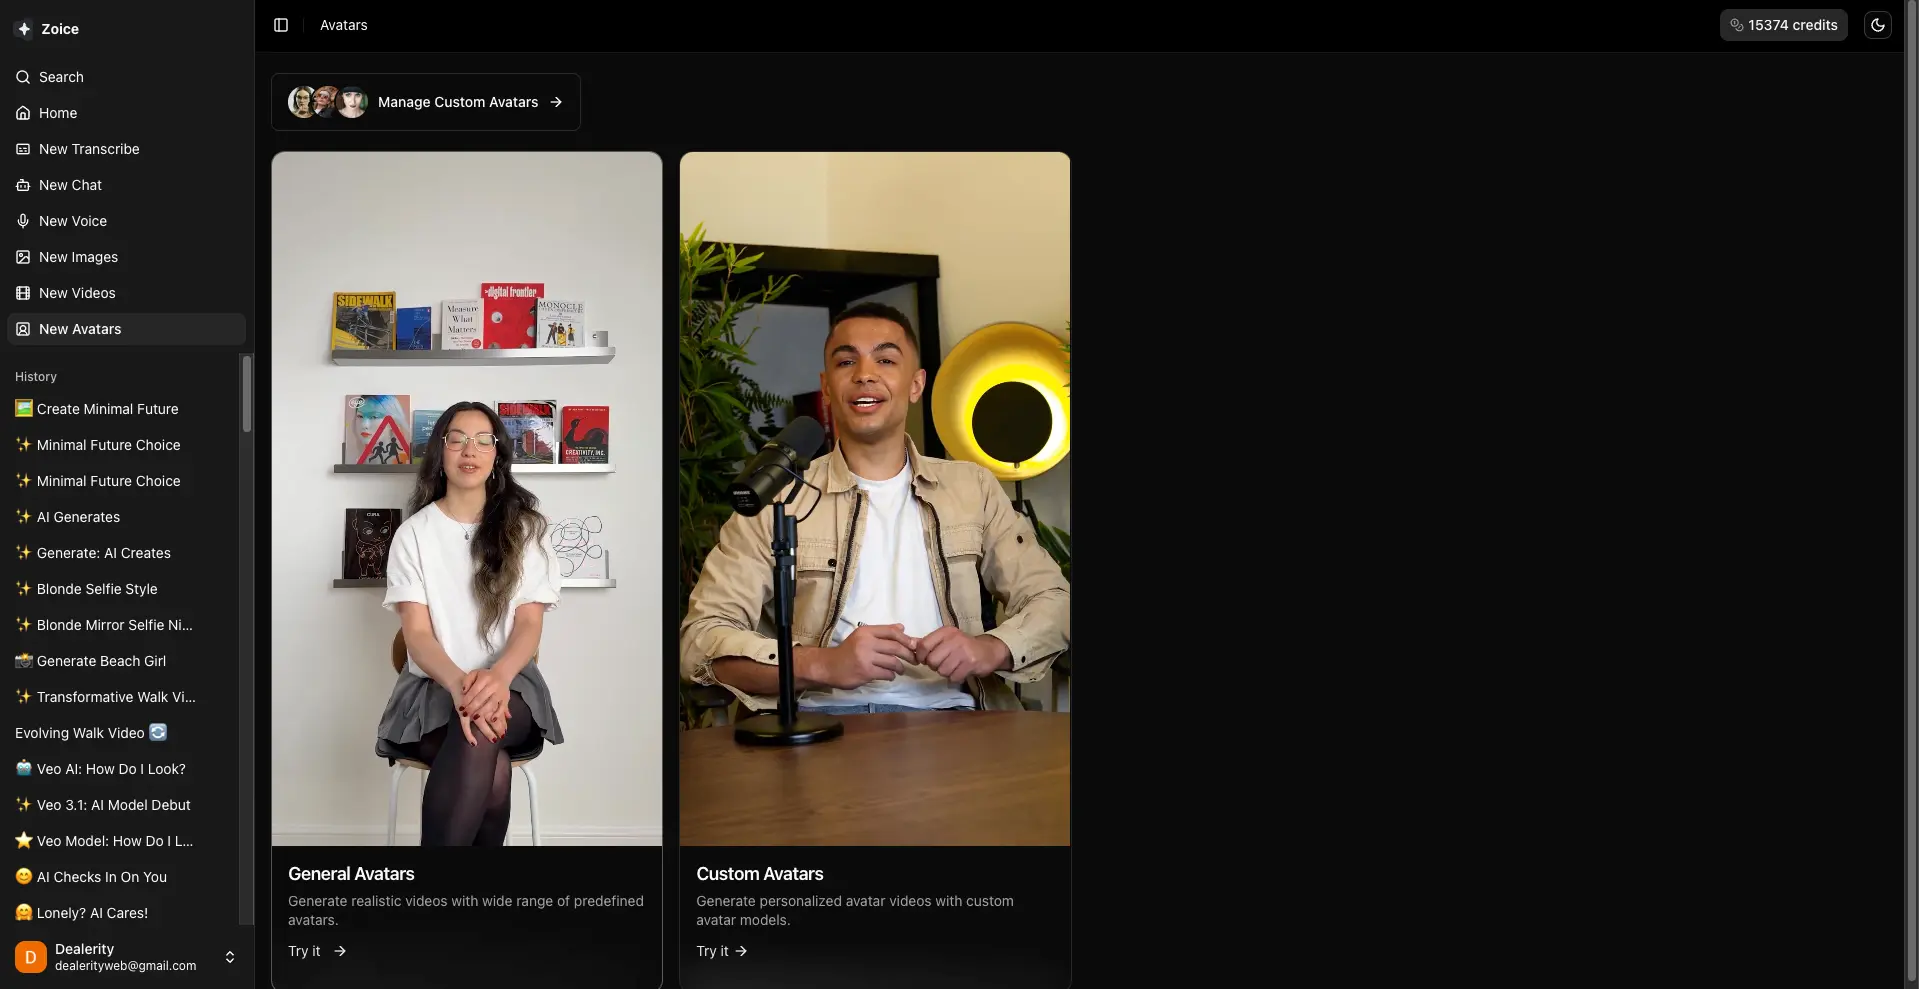The height and width of the screenshot is (989, 1919).
Task: Click the 15374 credits button
Action: tap(1783, 25)
